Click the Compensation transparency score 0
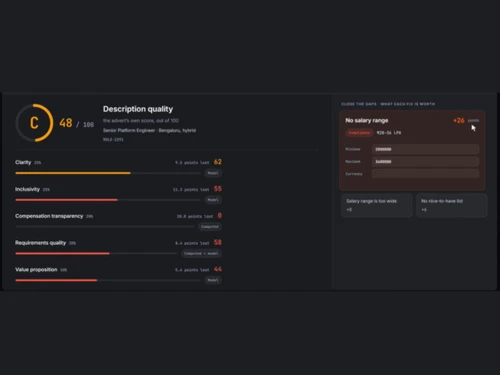500x375 pixels. point(220,216)
